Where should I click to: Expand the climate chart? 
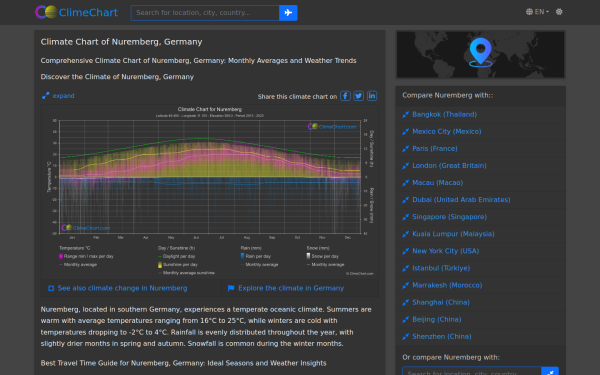click(x=63, y=96)
